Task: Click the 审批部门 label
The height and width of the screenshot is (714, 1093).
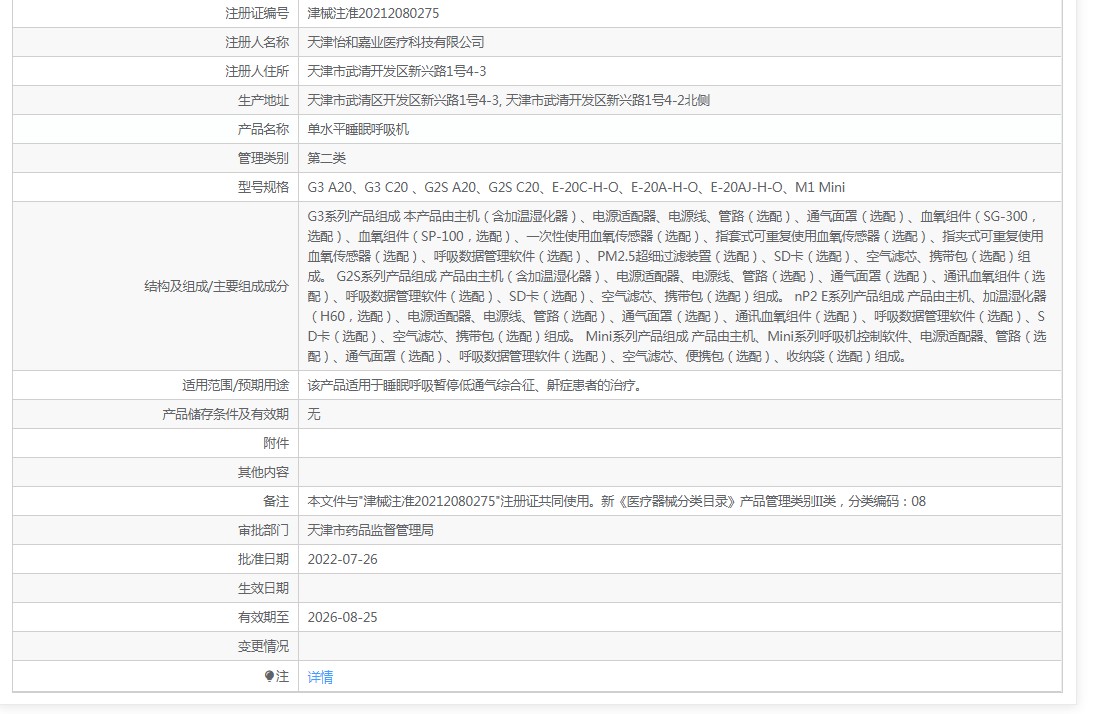Action: (263, 531)
